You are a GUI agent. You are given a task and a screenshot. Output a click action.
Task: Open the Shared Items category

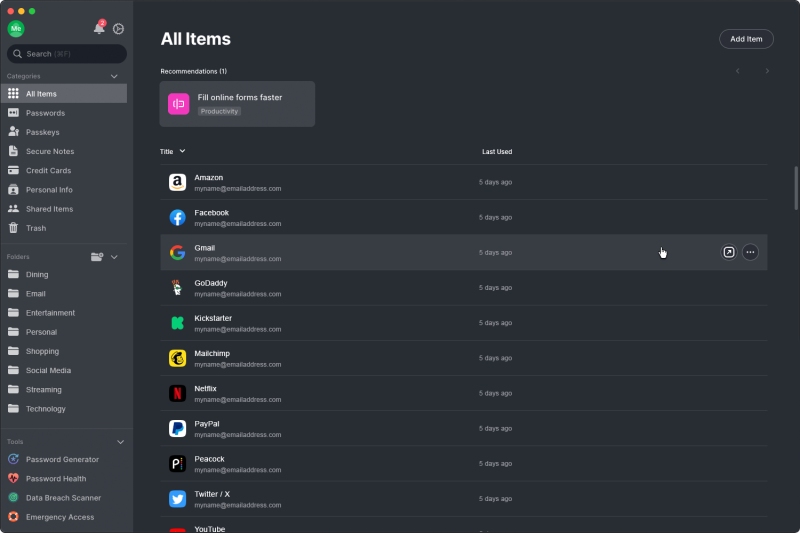(64, 209)
